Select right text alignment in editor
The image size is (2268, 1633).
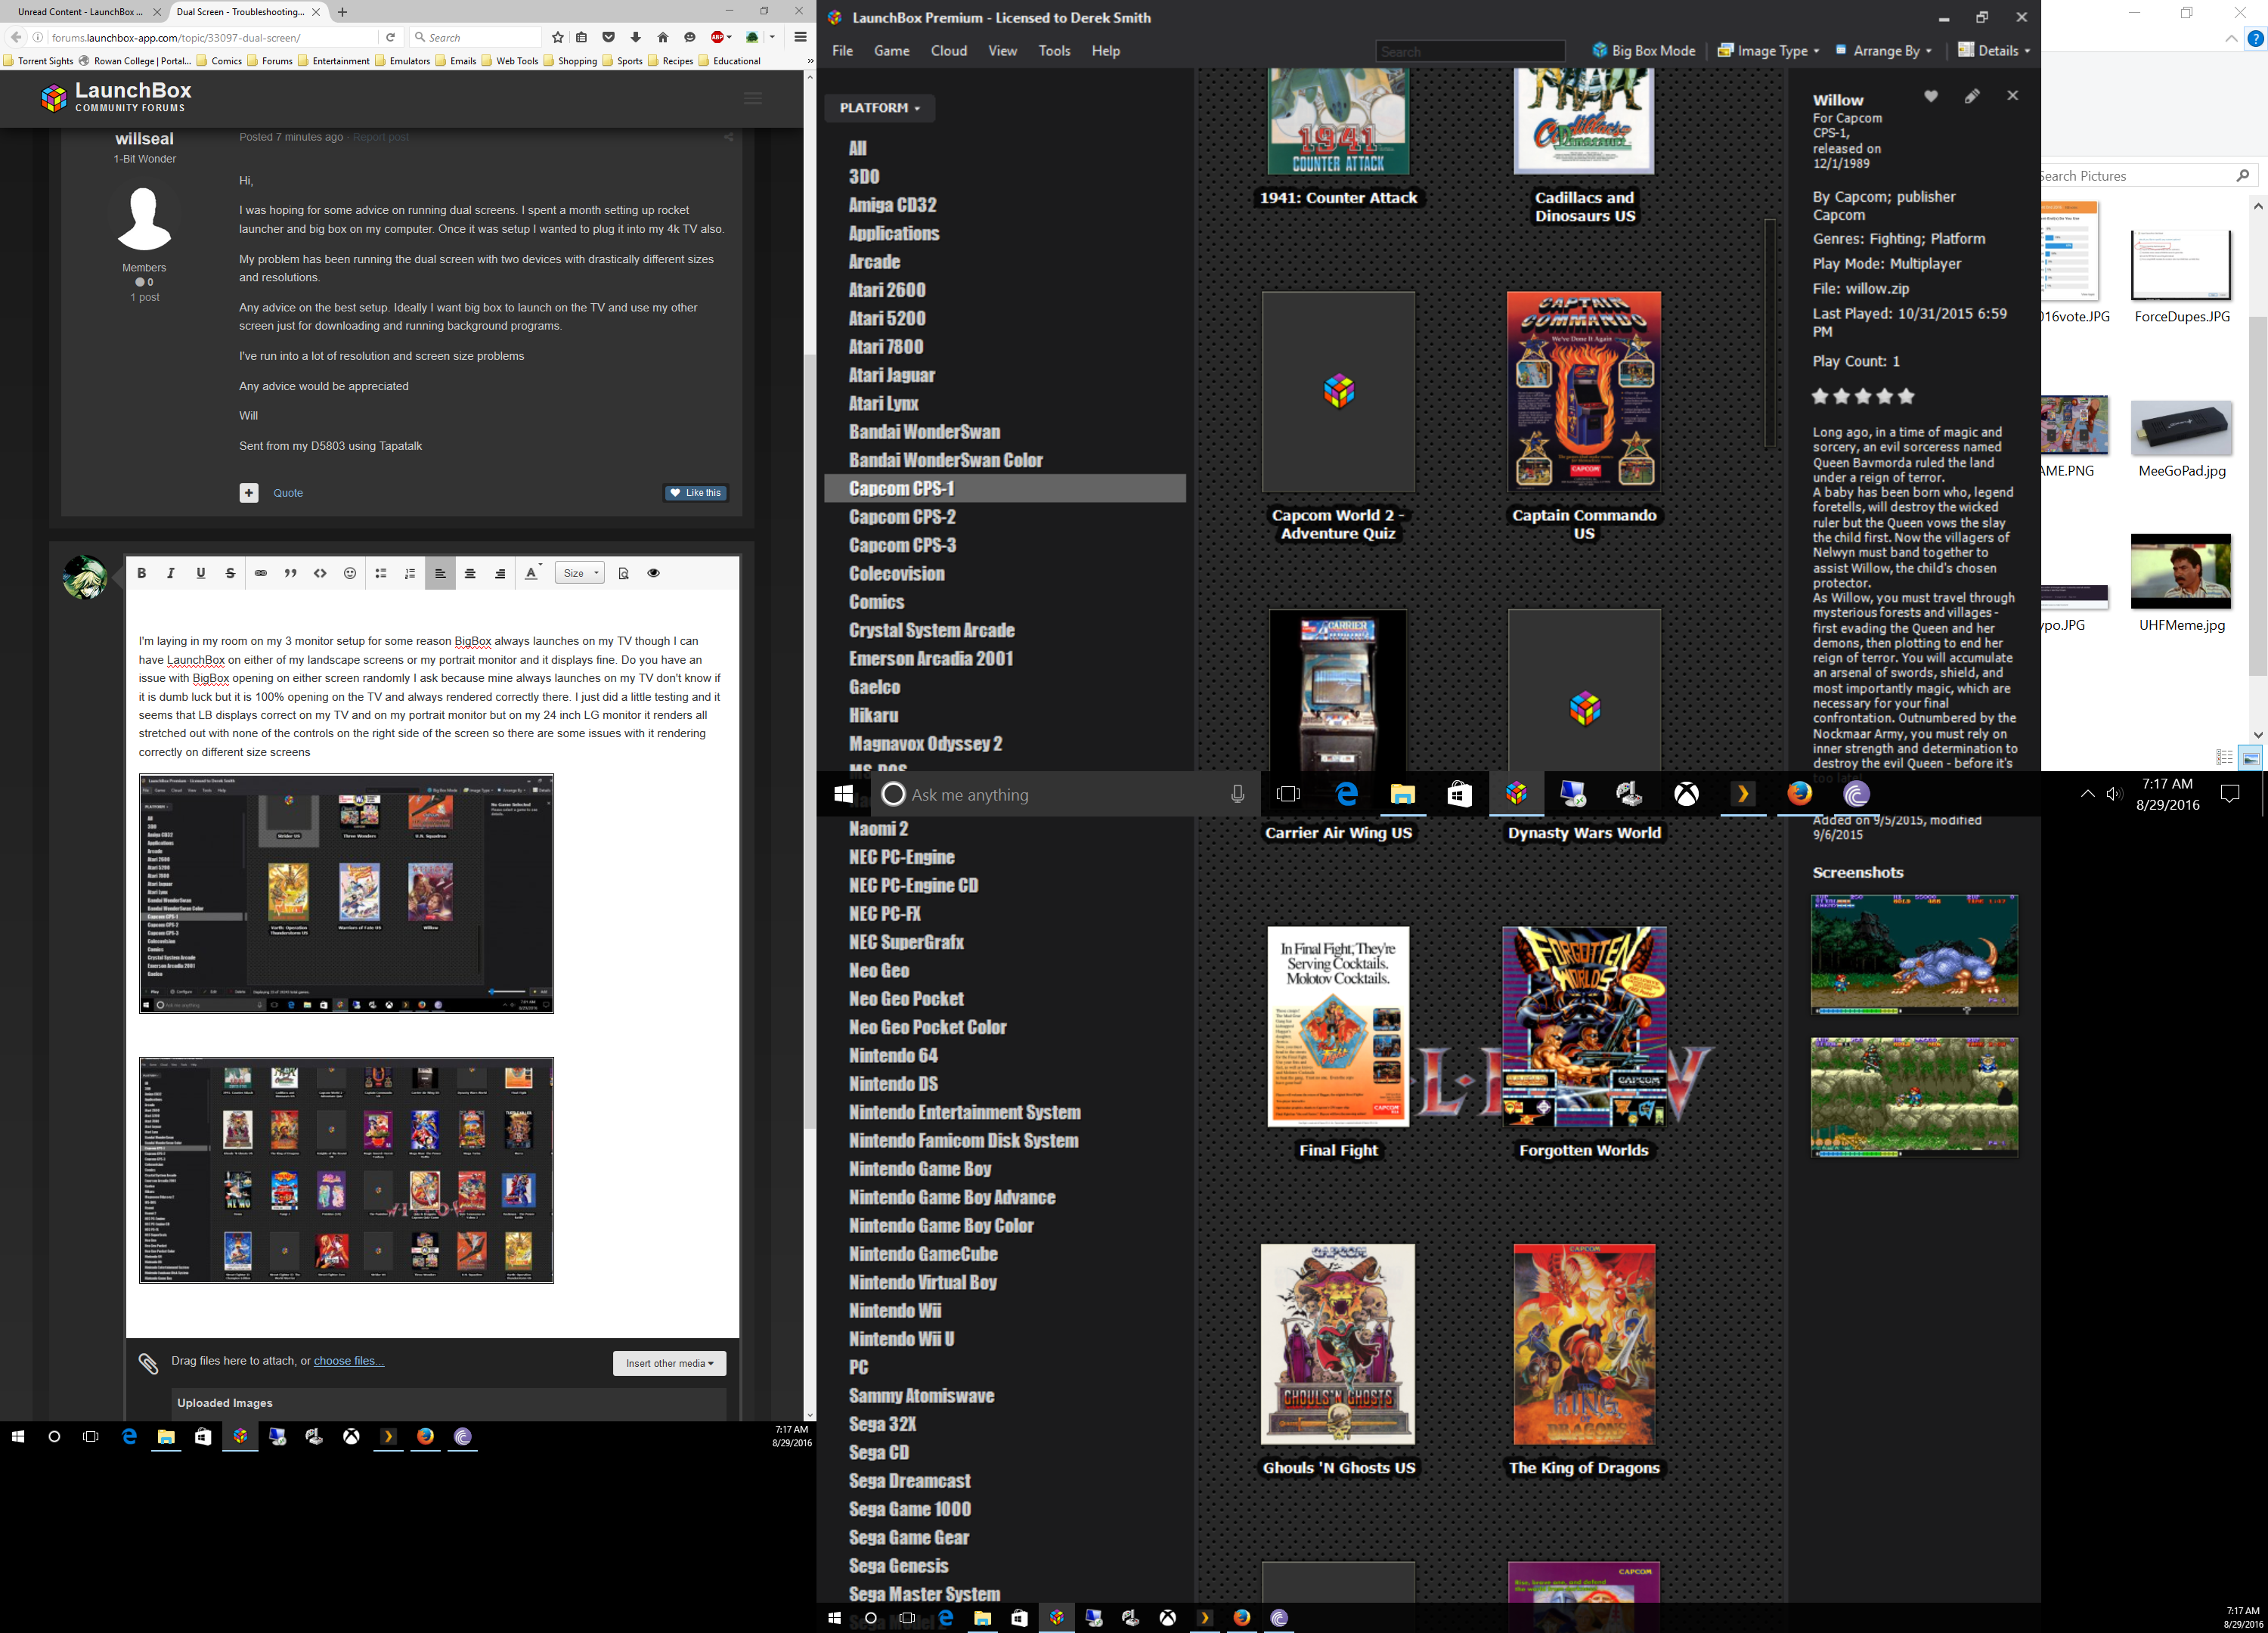coord(500,573)
